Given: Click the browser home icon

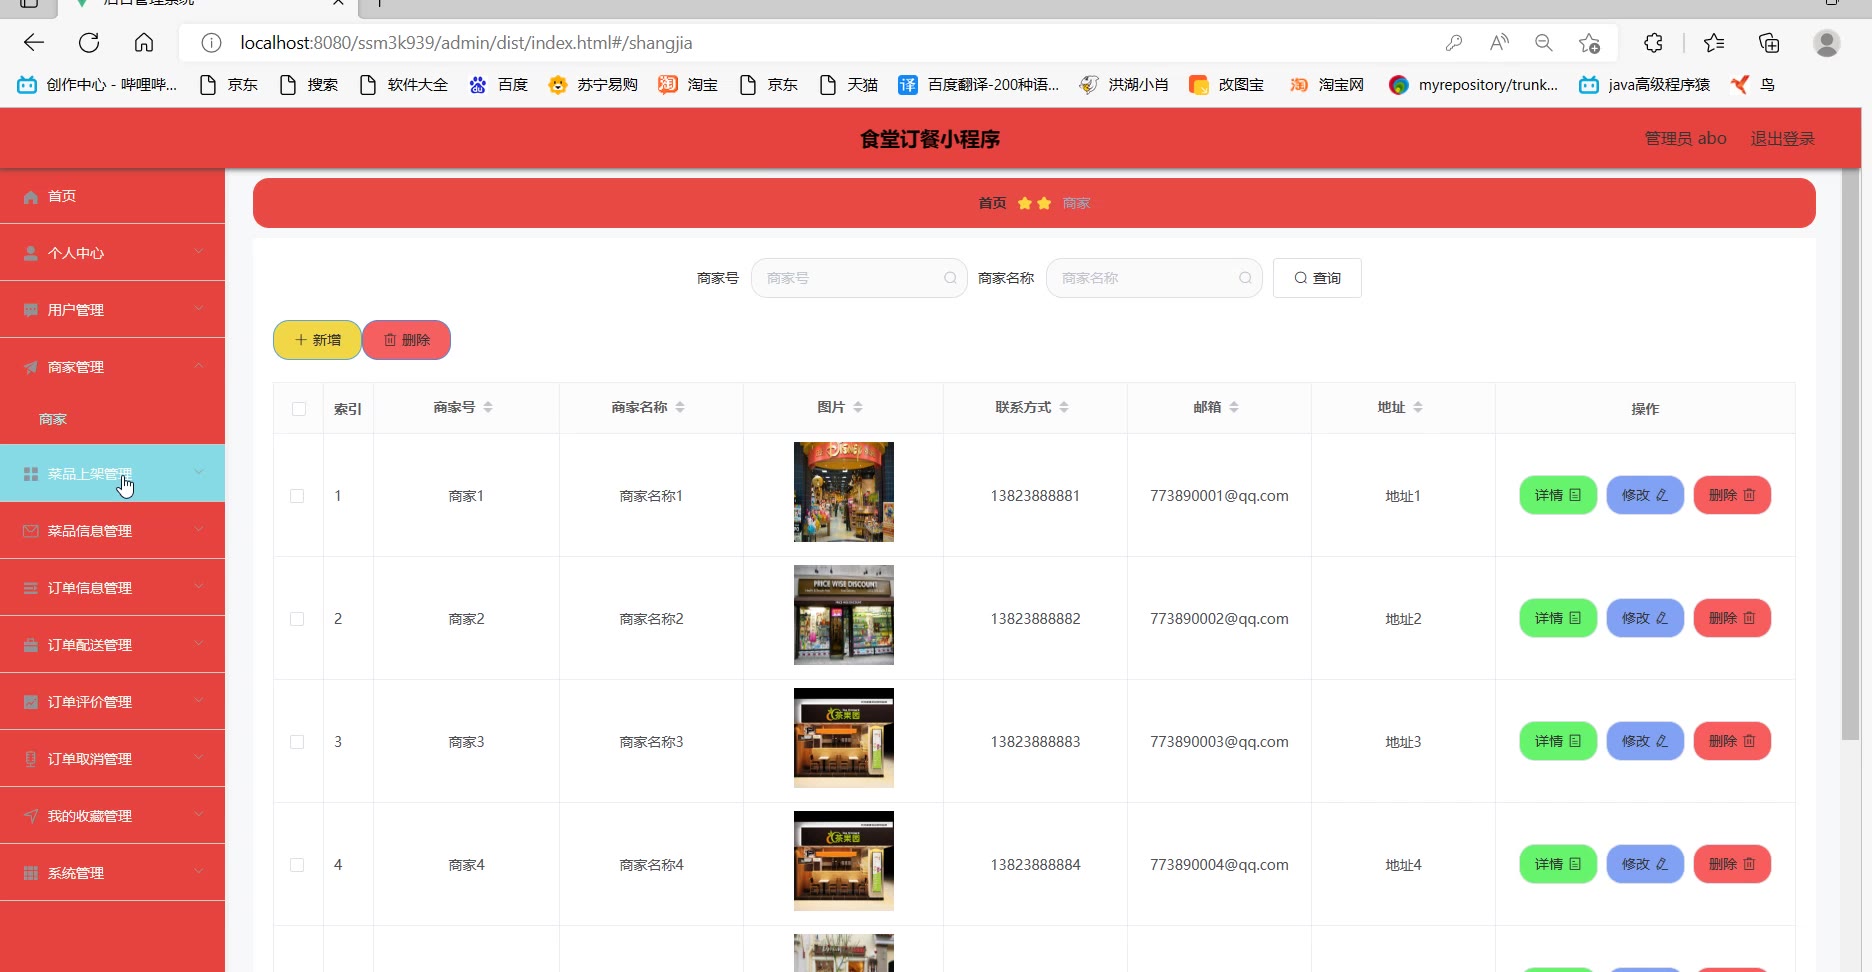Looking at the screenshot, I should click(x=144, y=43).
